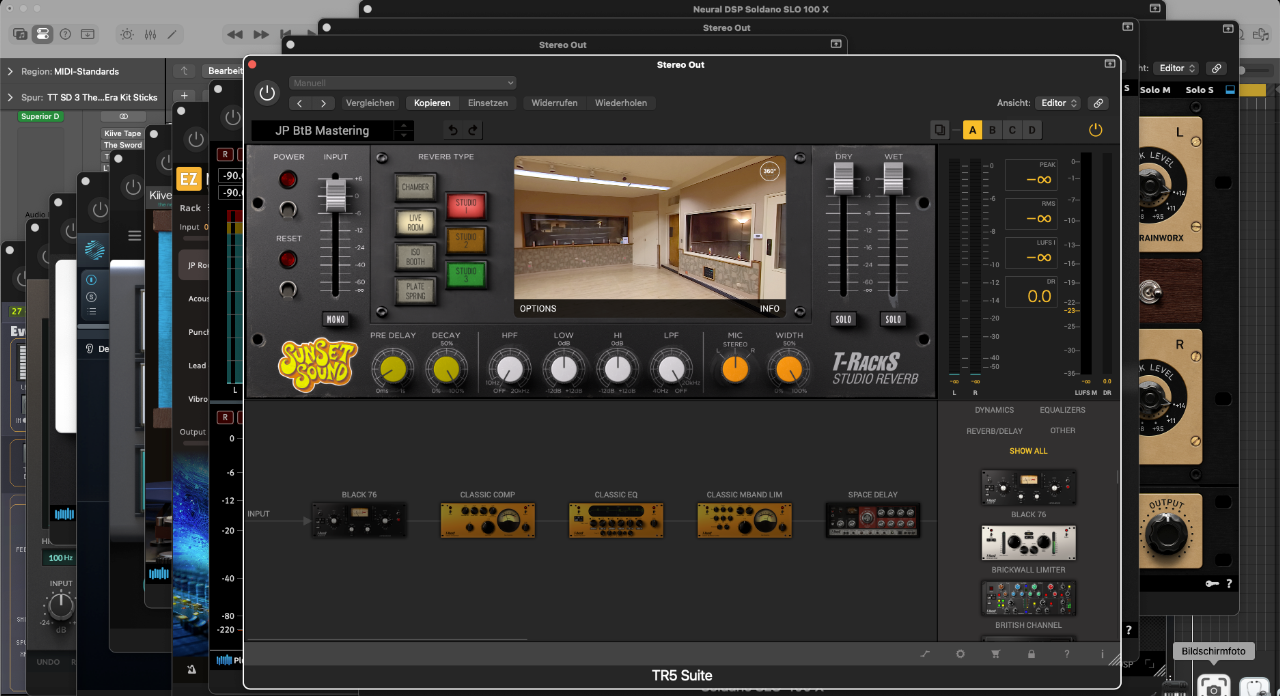Click the help question mark in T-RackS footer
1280x696 pixels.
point(1067,654)
